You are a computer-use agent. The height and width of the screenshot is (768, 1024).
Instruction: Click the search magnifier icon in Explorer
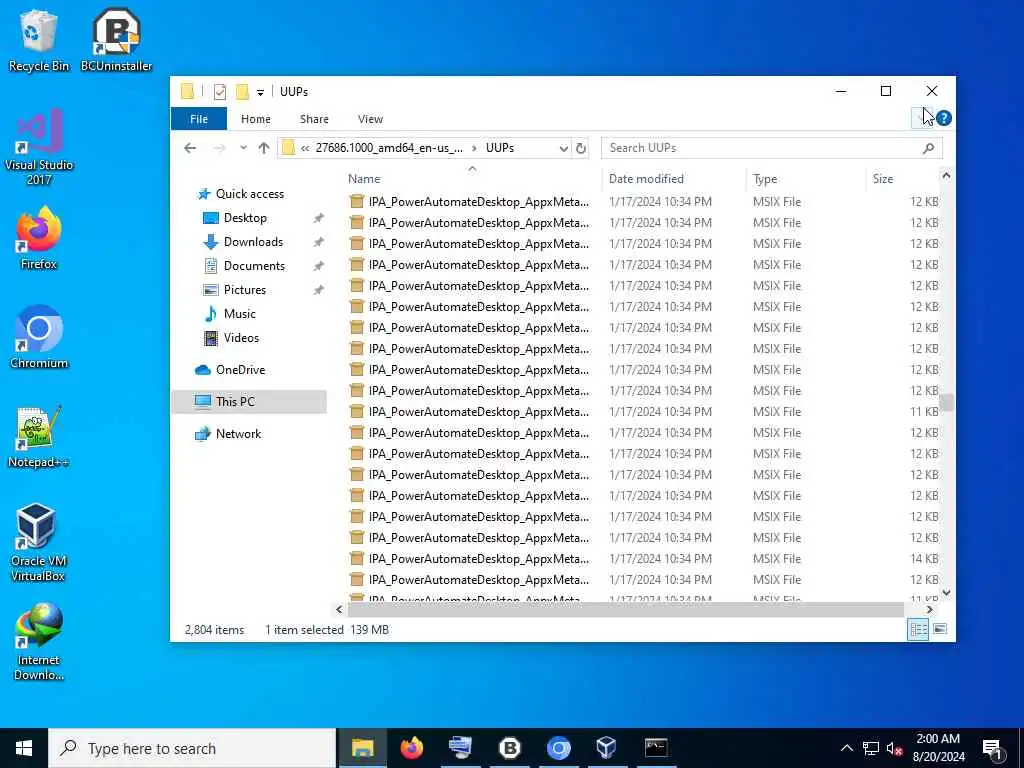pyautogui.click(x=928, y=148)
